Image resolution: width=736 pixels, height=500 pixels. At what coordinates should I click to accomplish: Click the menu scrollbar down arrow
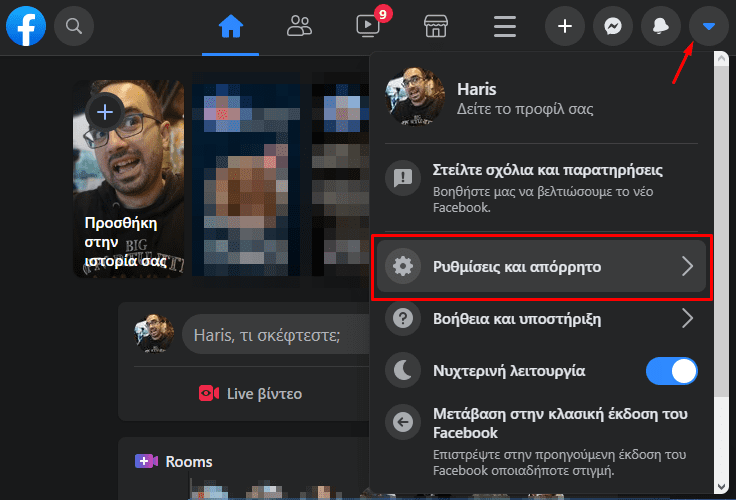tap(721, 487)
